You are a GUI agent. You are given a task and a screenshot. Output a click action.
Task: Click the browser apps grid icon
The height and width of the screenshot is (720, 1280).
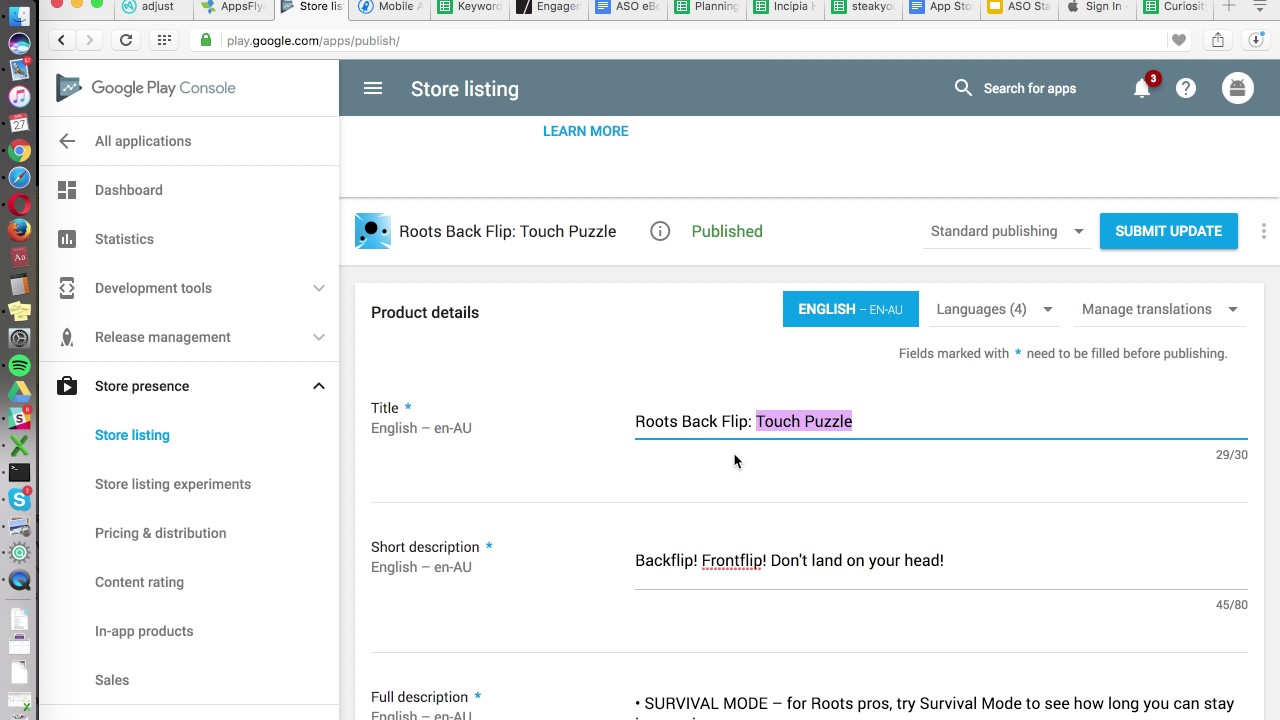164,40
